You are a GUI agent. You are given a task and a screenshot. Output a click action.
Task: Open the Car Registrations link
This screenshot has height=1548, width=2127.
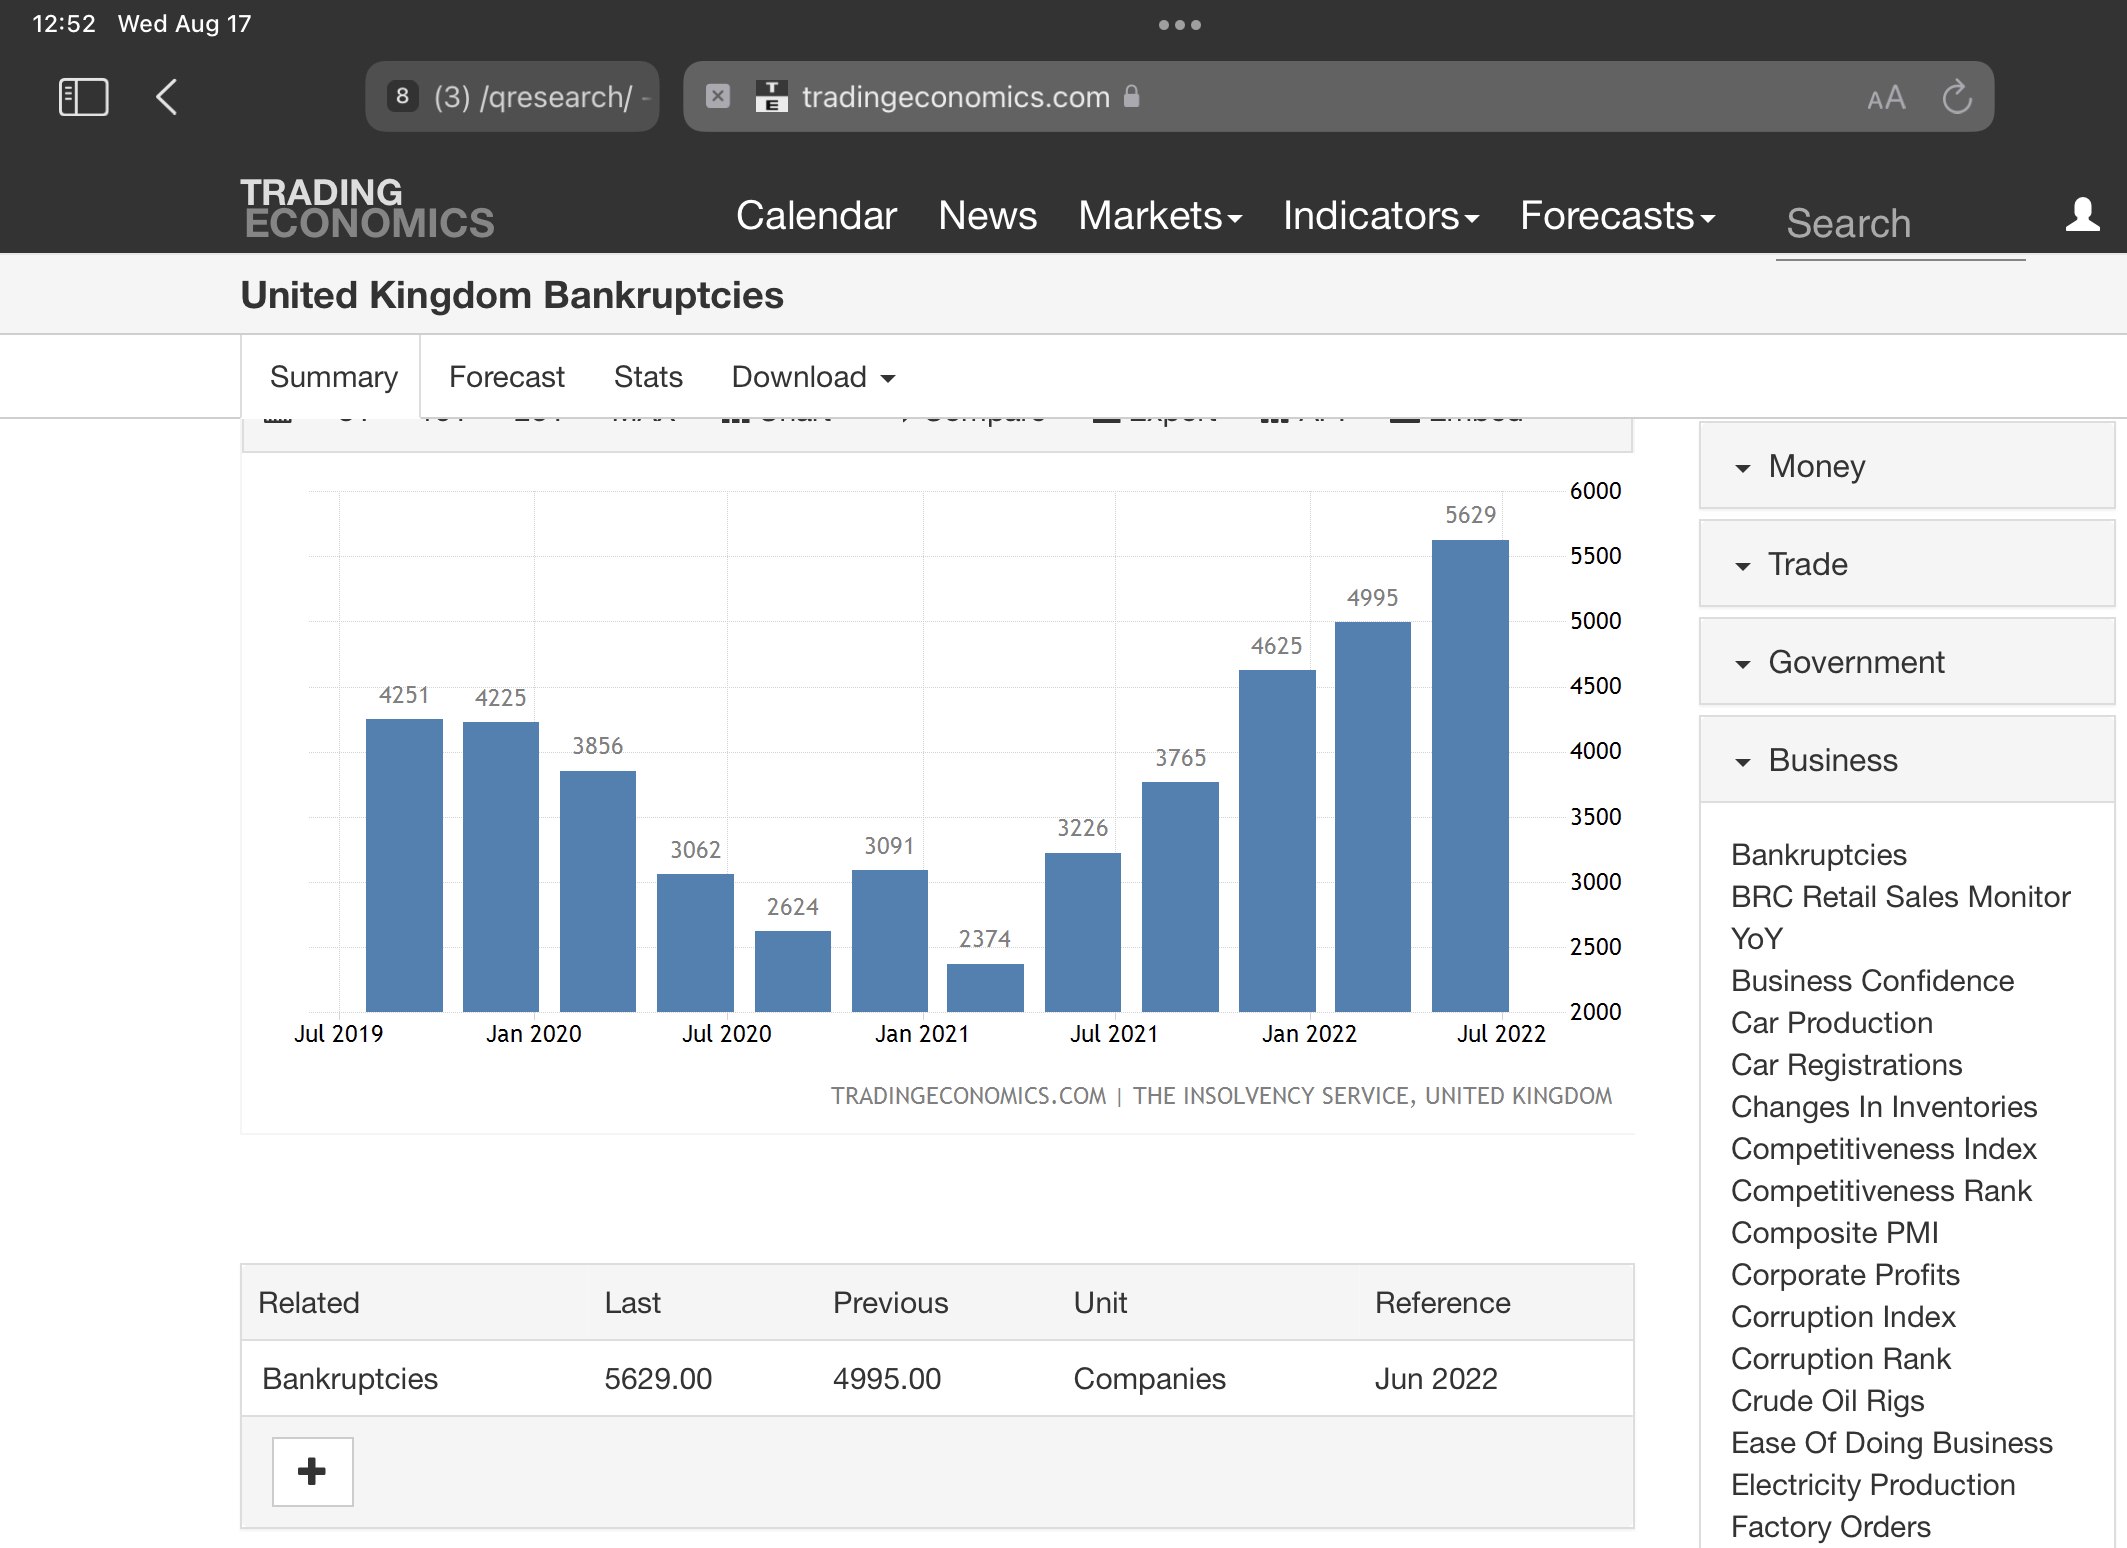click(1846, 1065)
